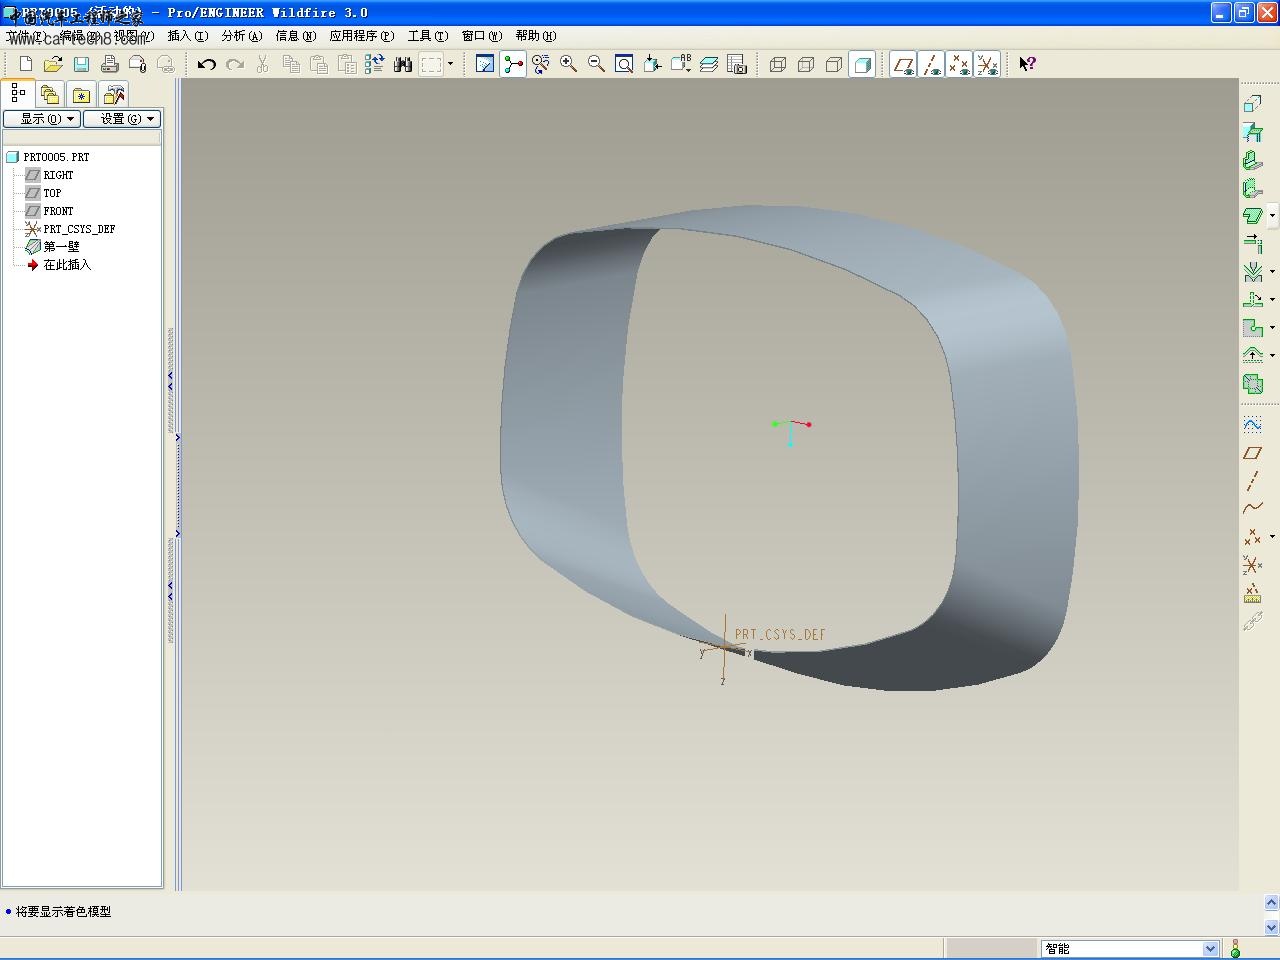Click the Datum curve tool in right toolbar

pos(1252,509)
